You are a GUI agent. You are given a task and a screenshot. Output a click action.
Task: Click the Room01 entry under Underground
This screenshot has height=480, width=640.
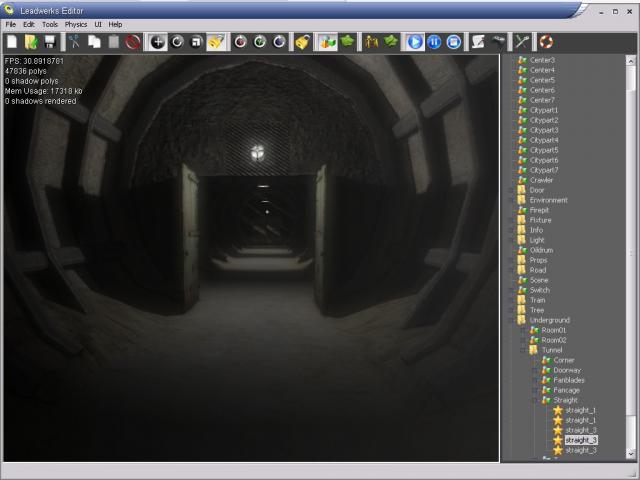[x=553, y=330]
